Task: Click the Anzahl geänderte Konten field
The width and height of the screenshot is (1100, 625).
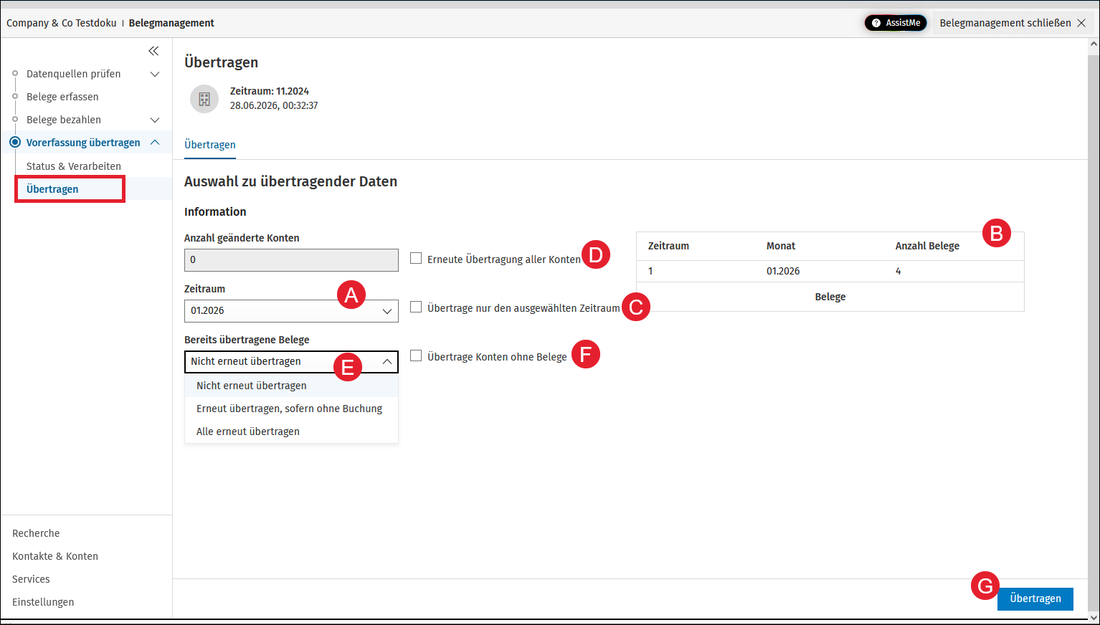Action: click(x=291, y=260)
